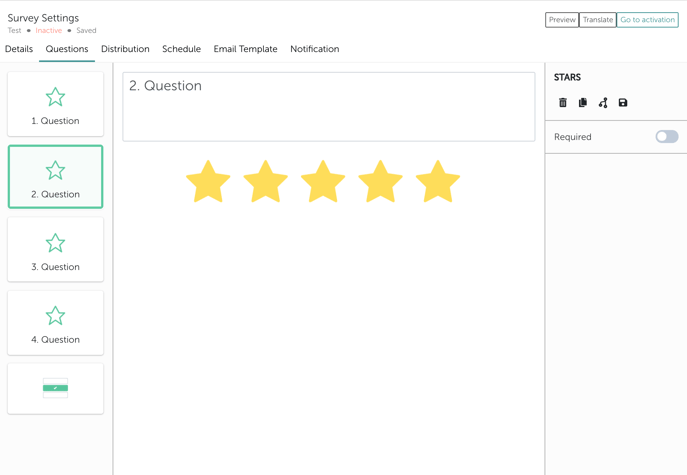Open the 1. Question card
The width and height of the screenshot is (687, 475).
pos(55,104)
